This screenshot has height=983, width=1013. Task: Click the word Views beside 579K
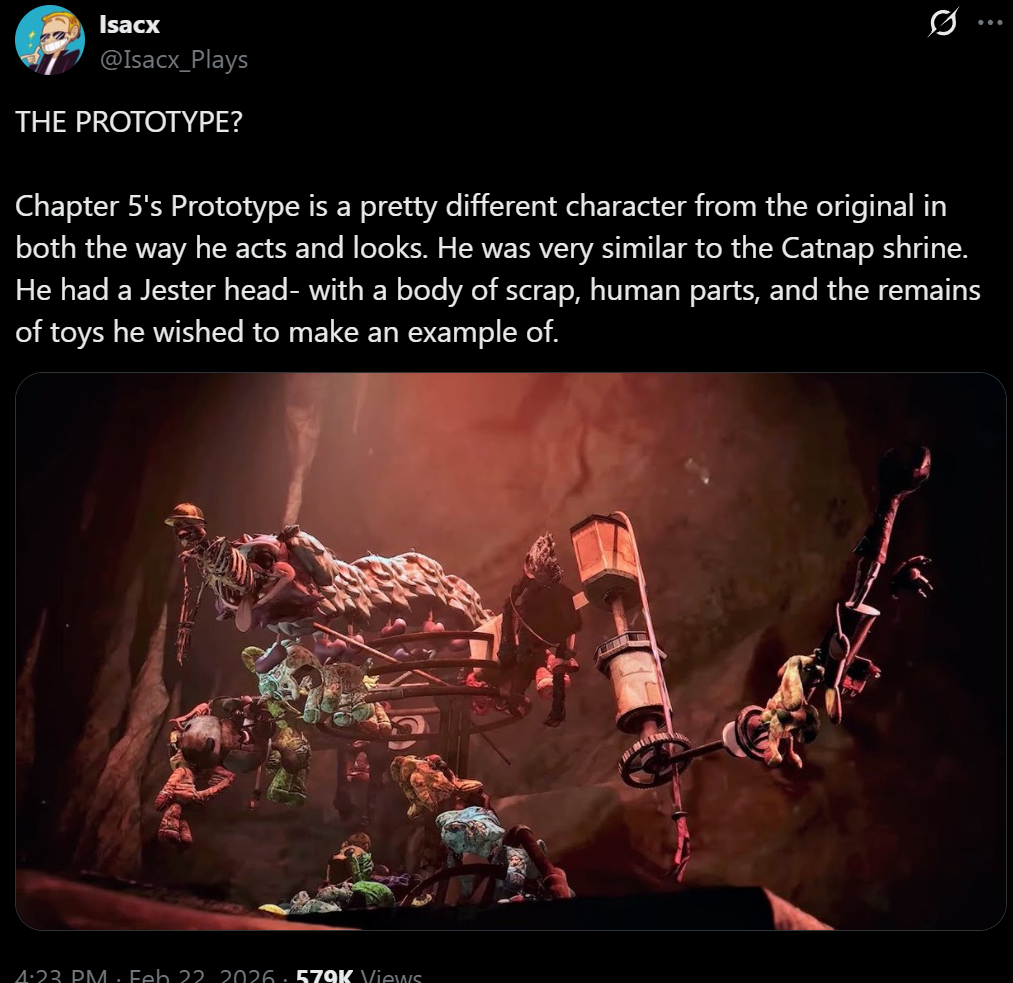point(392,975)
